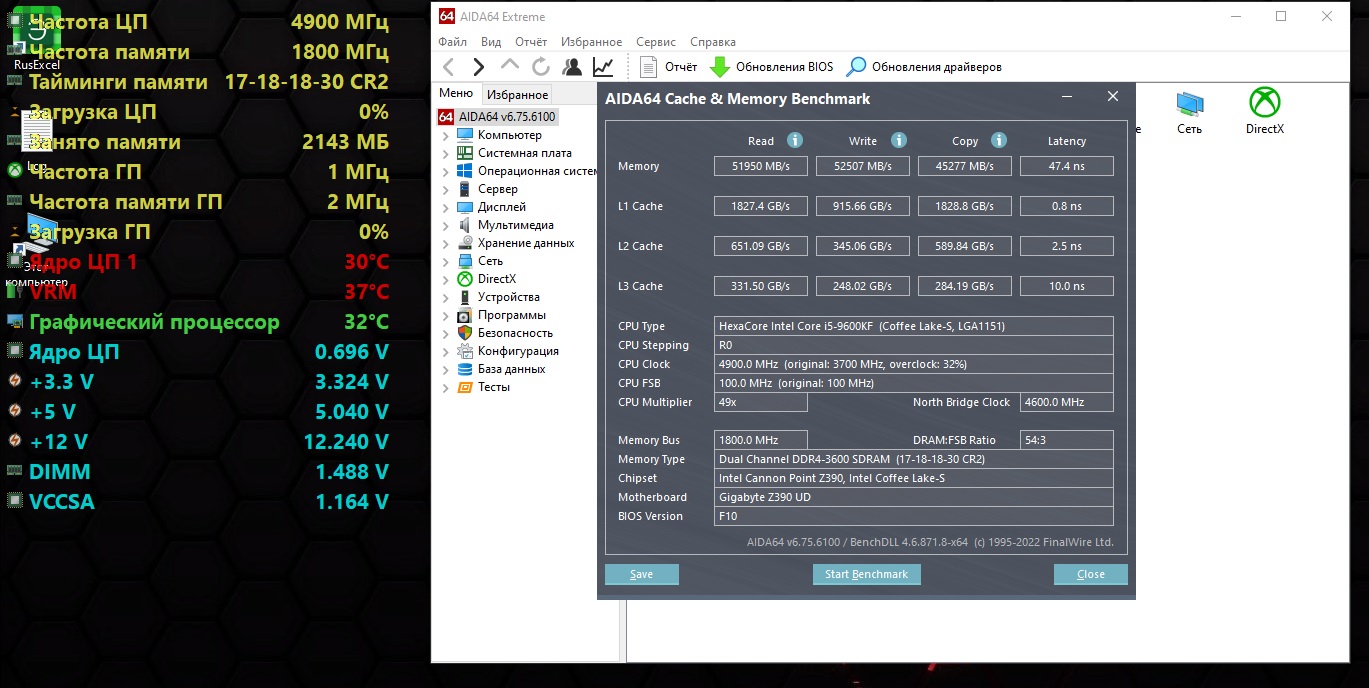The image size is (1369, 688).
Task: Expand the Сервер tree node
Action: pos(446,189)
